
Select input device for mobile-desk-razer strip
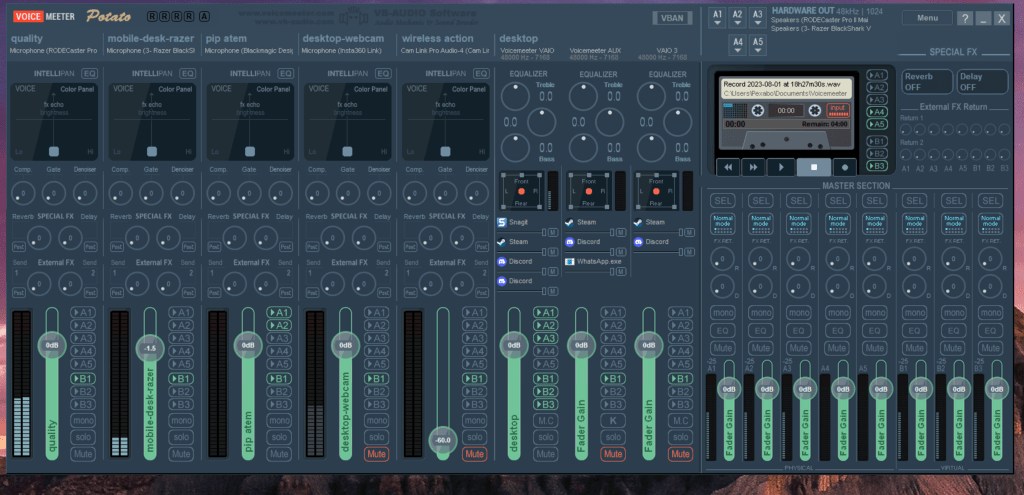[151, 50]
